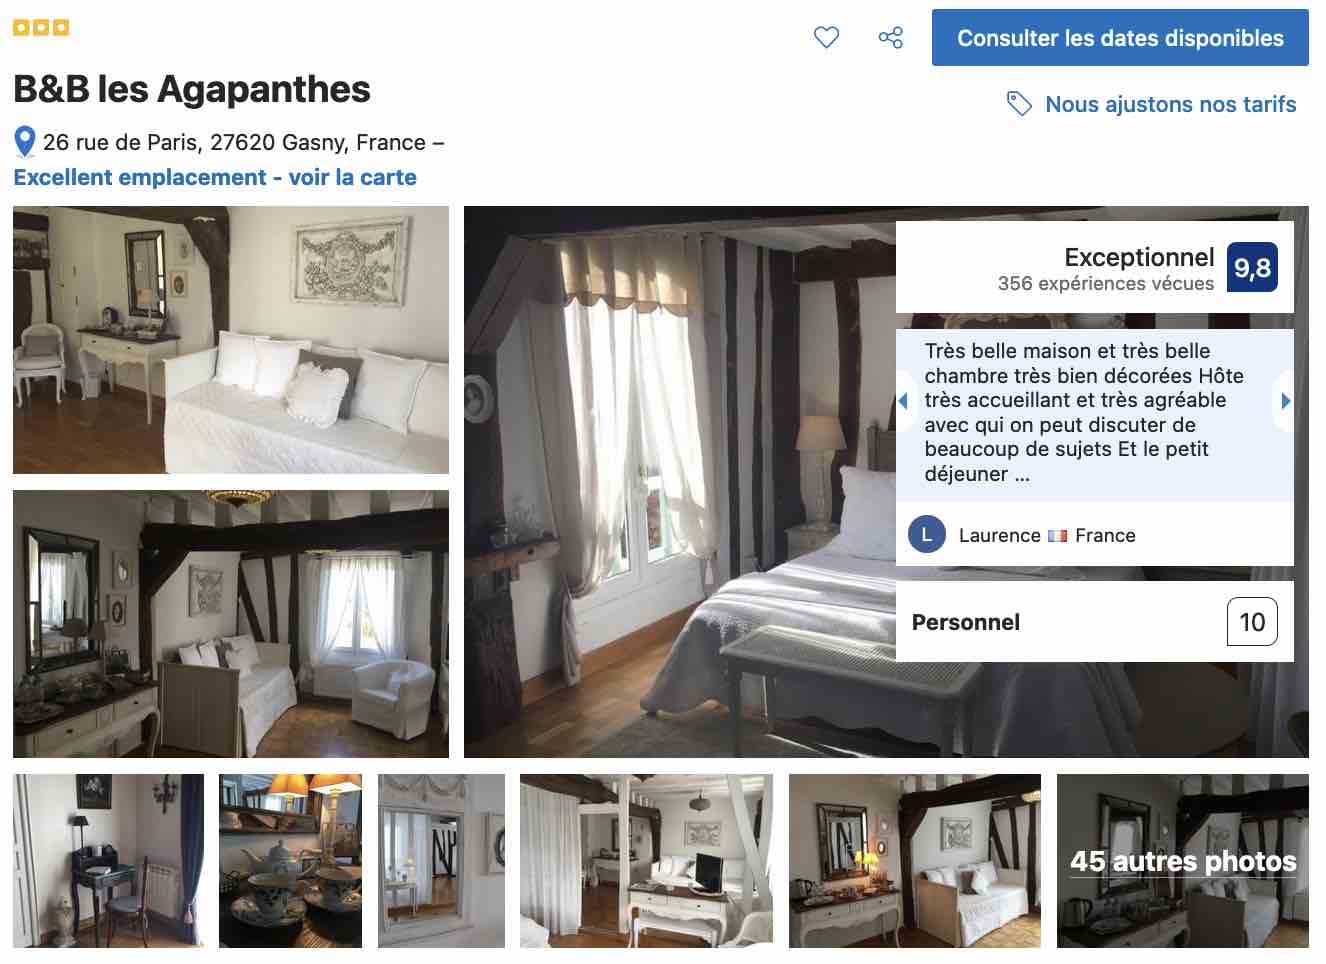
Task: Click the price tag icon
Action: coord(1019,104)
